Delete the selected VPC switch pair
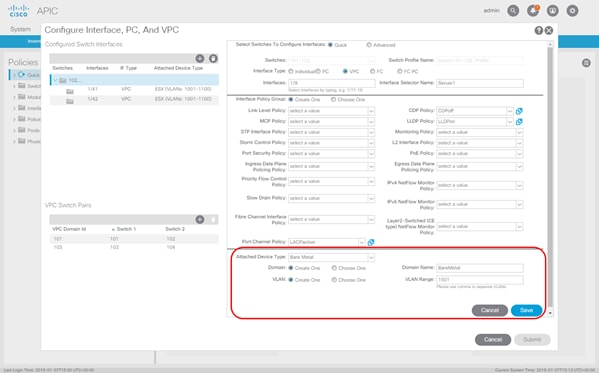 (213, 219)
